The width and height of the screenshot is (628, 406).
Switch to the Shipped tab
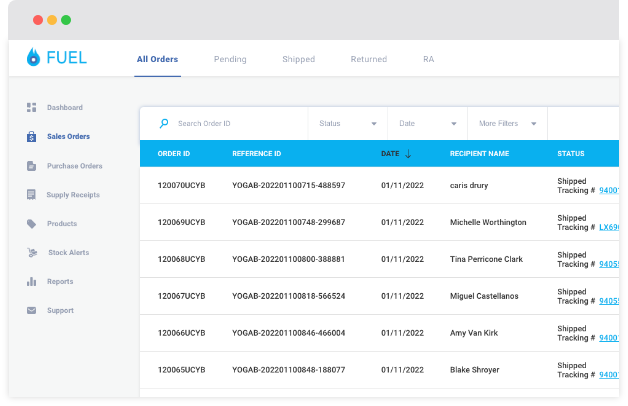[298, 59]
